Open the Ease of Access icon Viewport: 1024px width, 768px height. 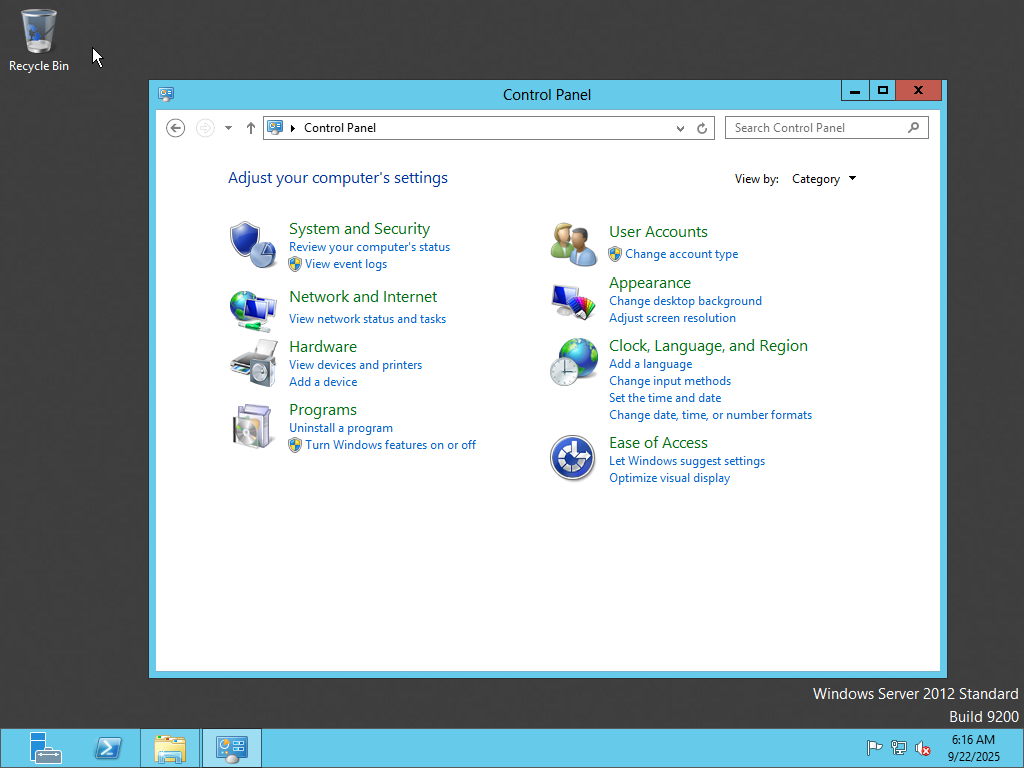[x=573, y=459]
